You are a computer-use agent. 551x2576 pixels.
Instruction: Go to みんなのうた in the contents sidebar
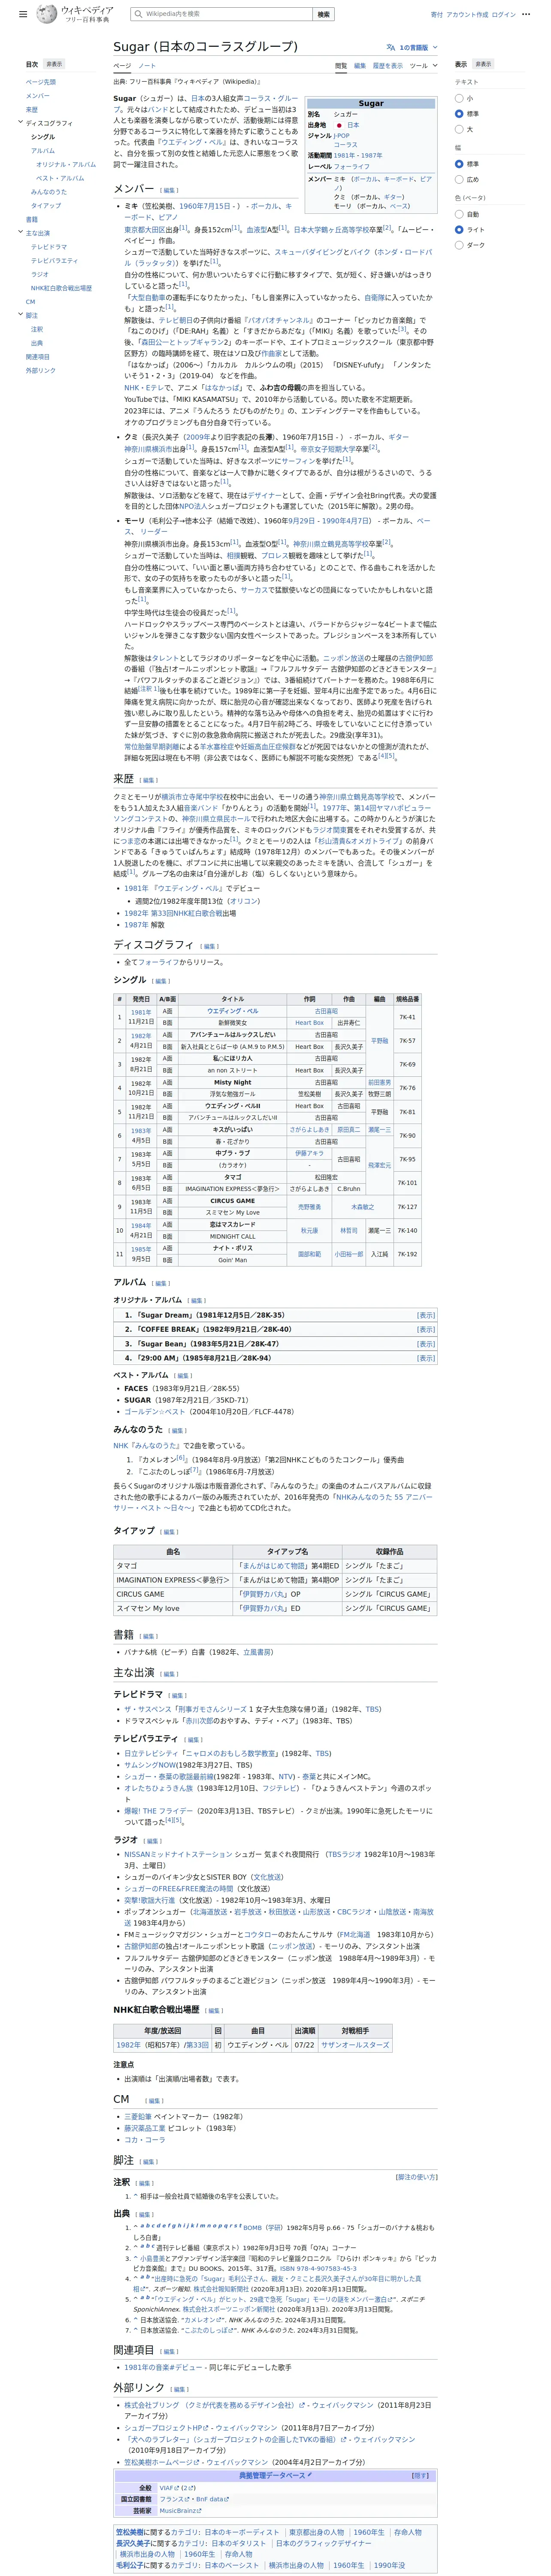[49, 192]
